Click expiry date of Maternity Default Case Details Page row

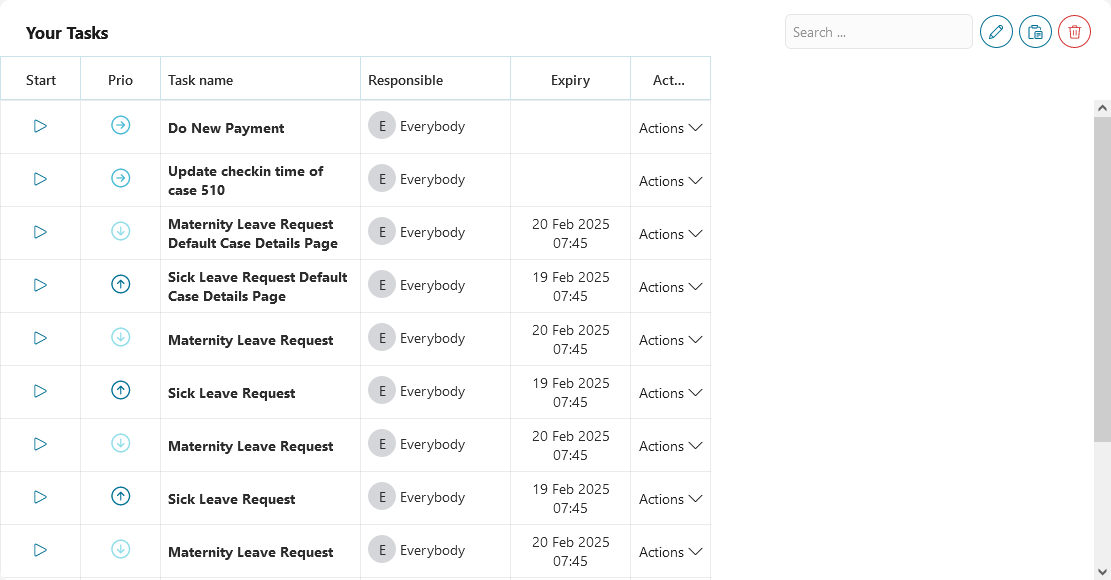click(x=570, y=234)
